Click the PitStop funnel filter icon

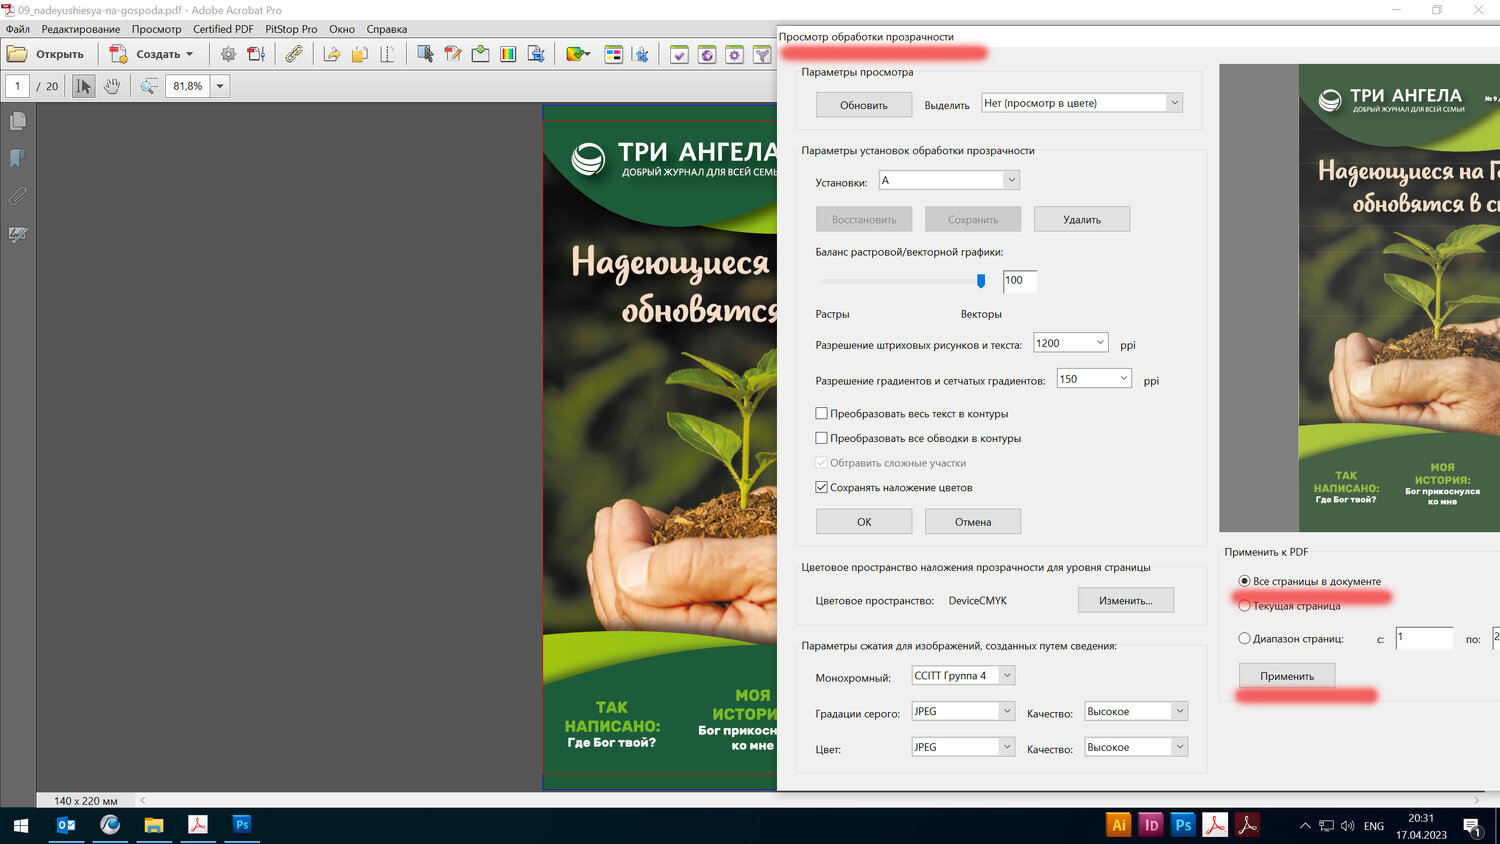tap(762, 54)
